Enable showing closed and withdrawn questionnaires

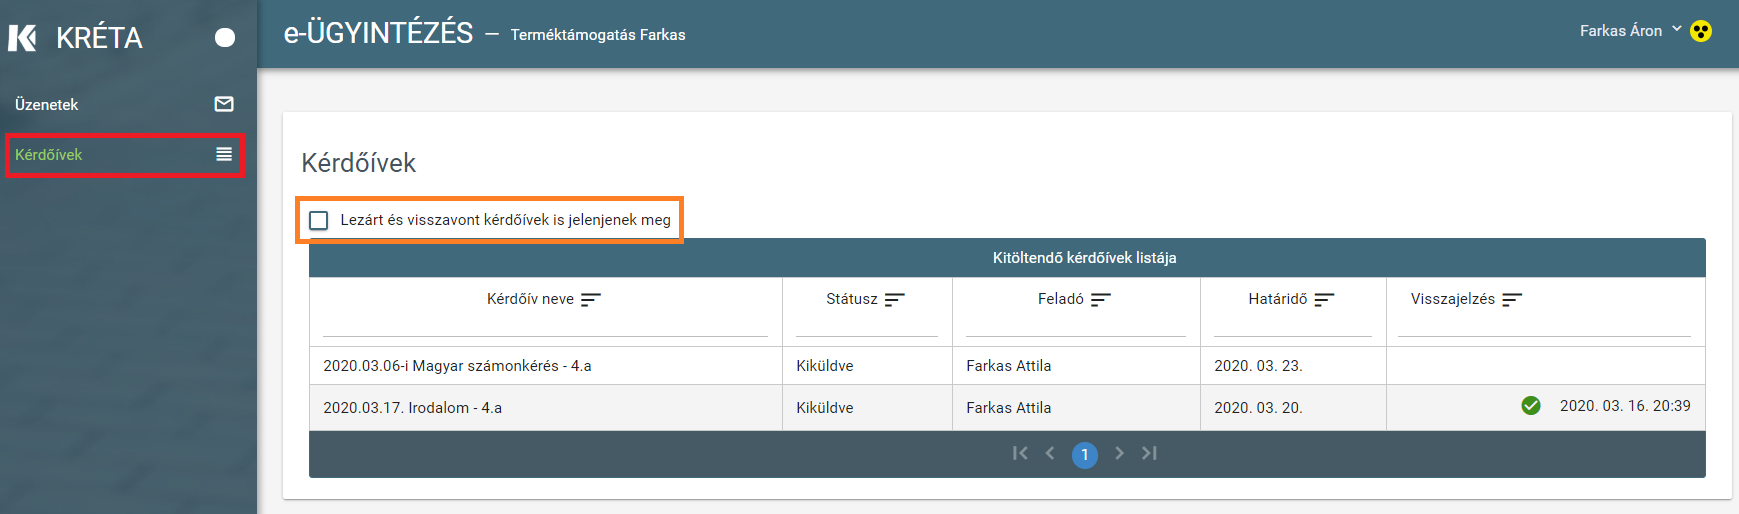click(319, 220)
